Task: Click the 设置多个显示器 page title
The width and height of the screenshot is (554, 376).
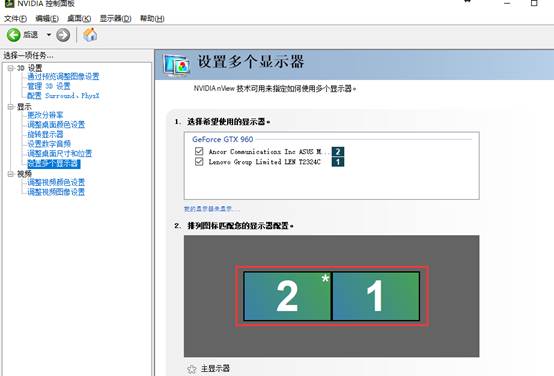Action: point(251,62)
